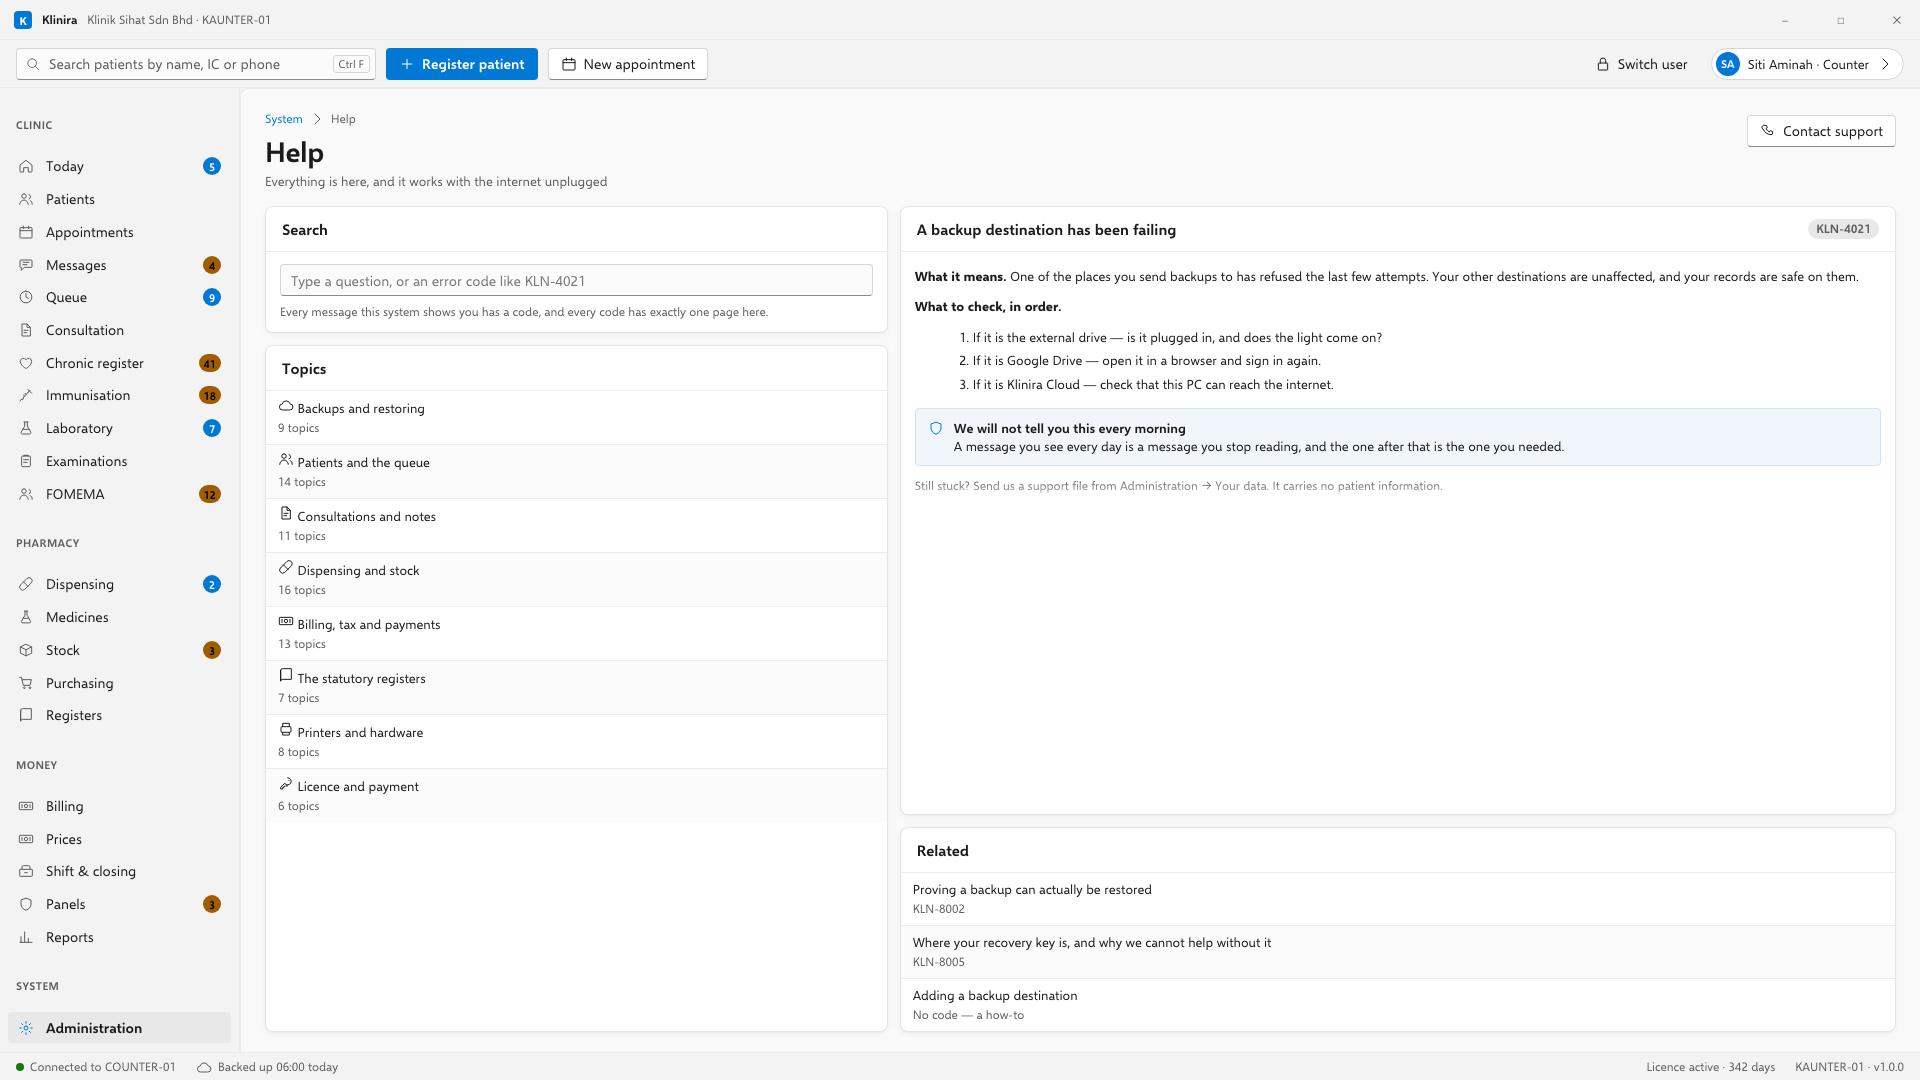Click the Today home icon in sidebar

[x=26, y=166]
